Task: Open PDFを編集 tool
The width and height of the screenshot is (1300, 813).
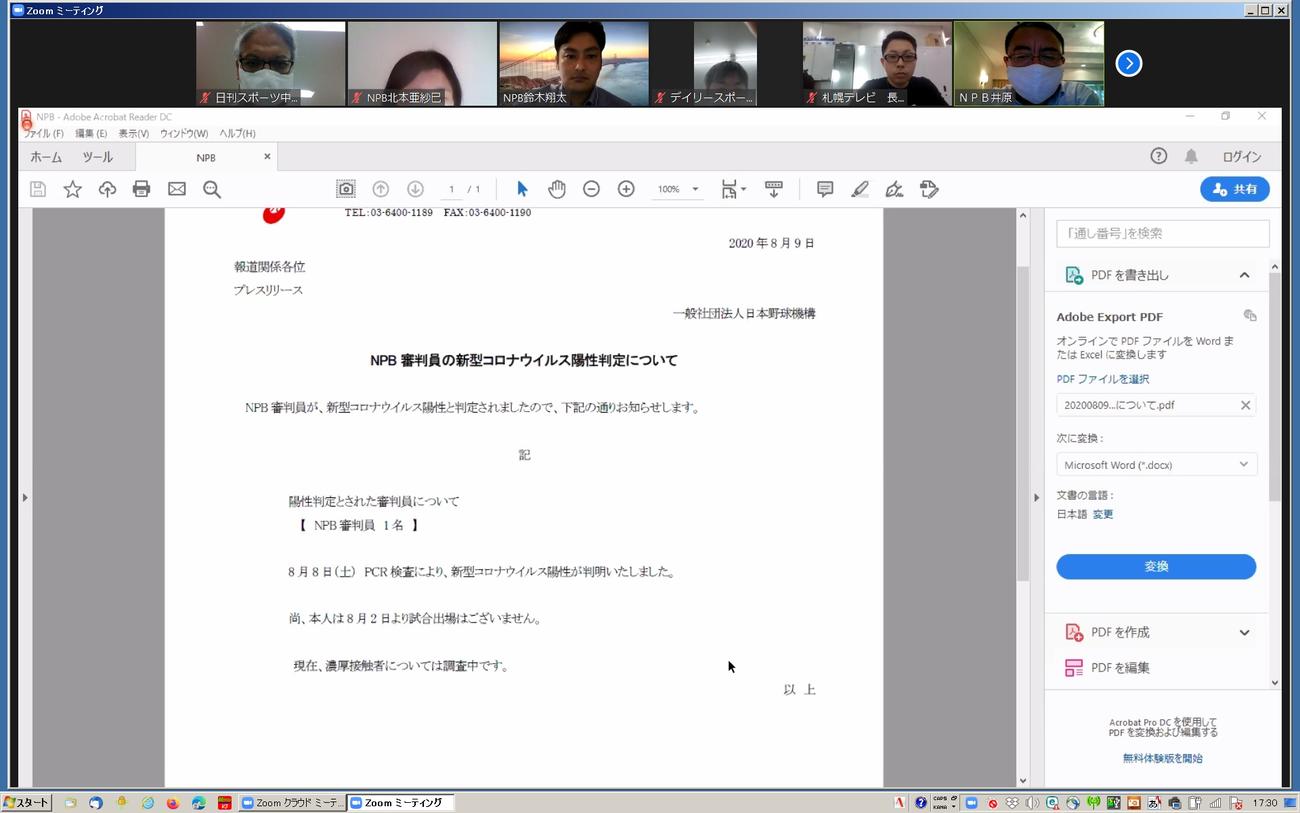Action: [x=1120, y=668]
